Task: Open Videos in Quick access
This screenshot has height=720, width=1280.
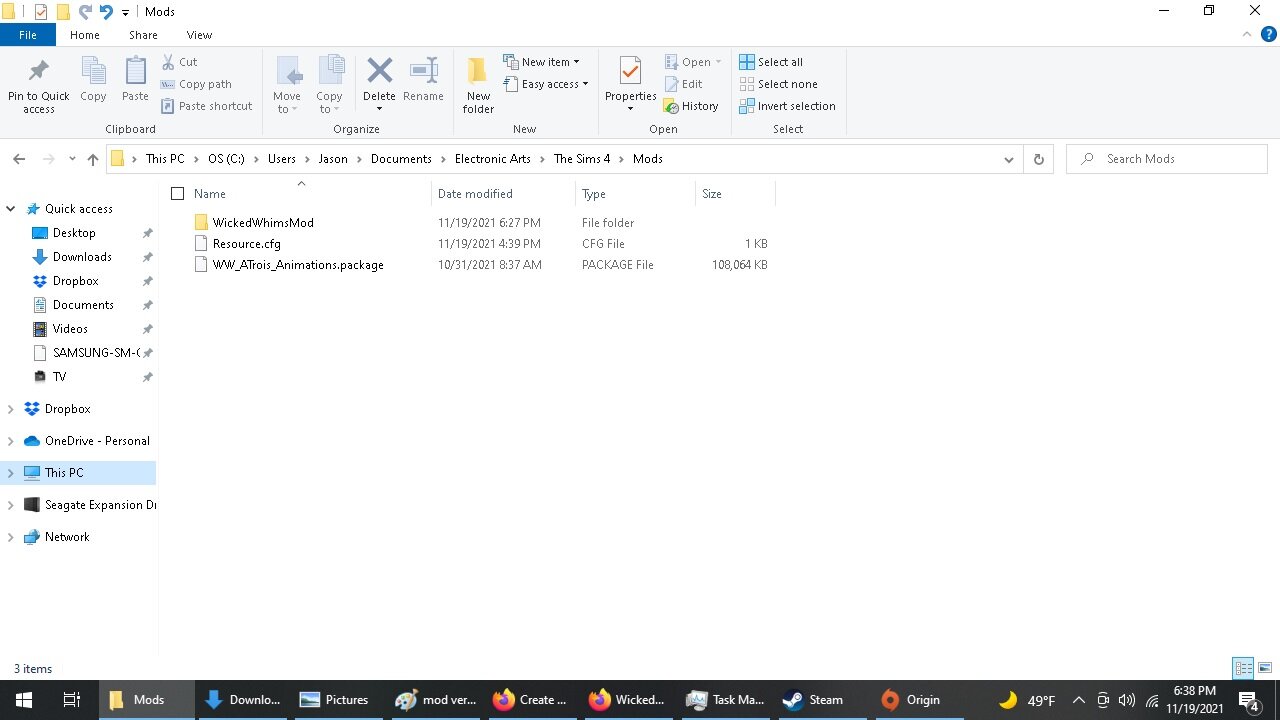Action: coord(70,329)
